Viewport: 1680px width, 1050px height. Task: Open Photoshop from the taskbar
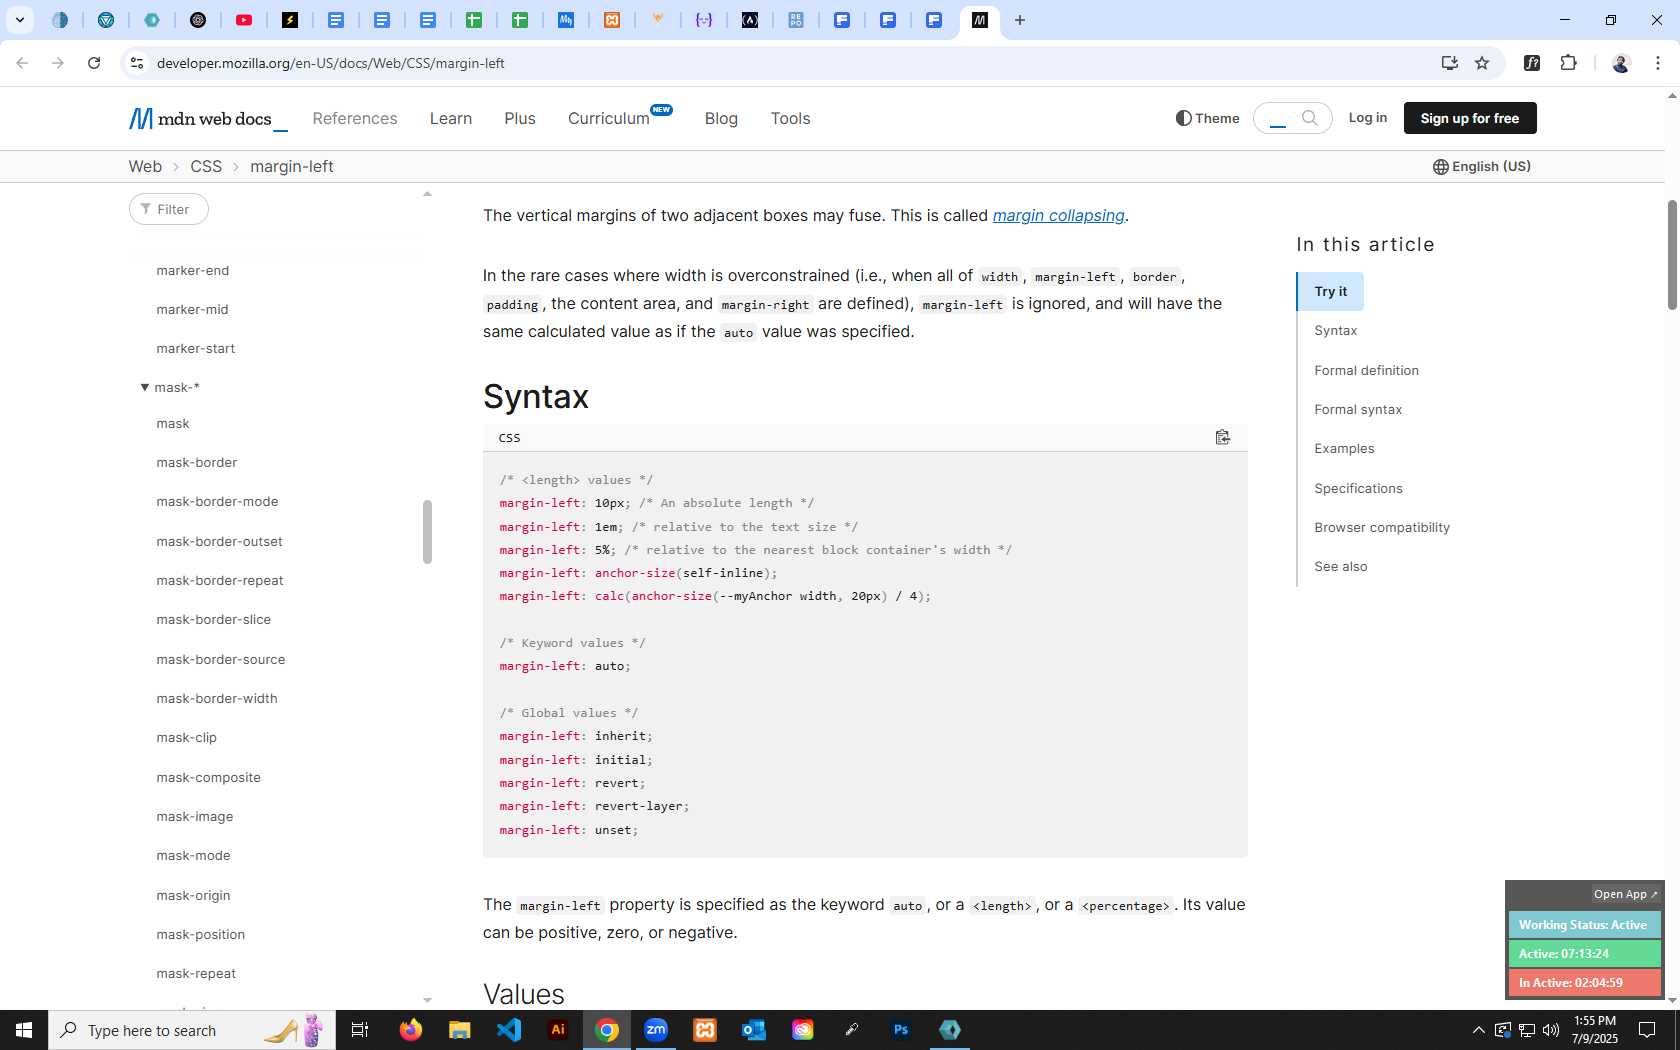tap(901, 1030)
